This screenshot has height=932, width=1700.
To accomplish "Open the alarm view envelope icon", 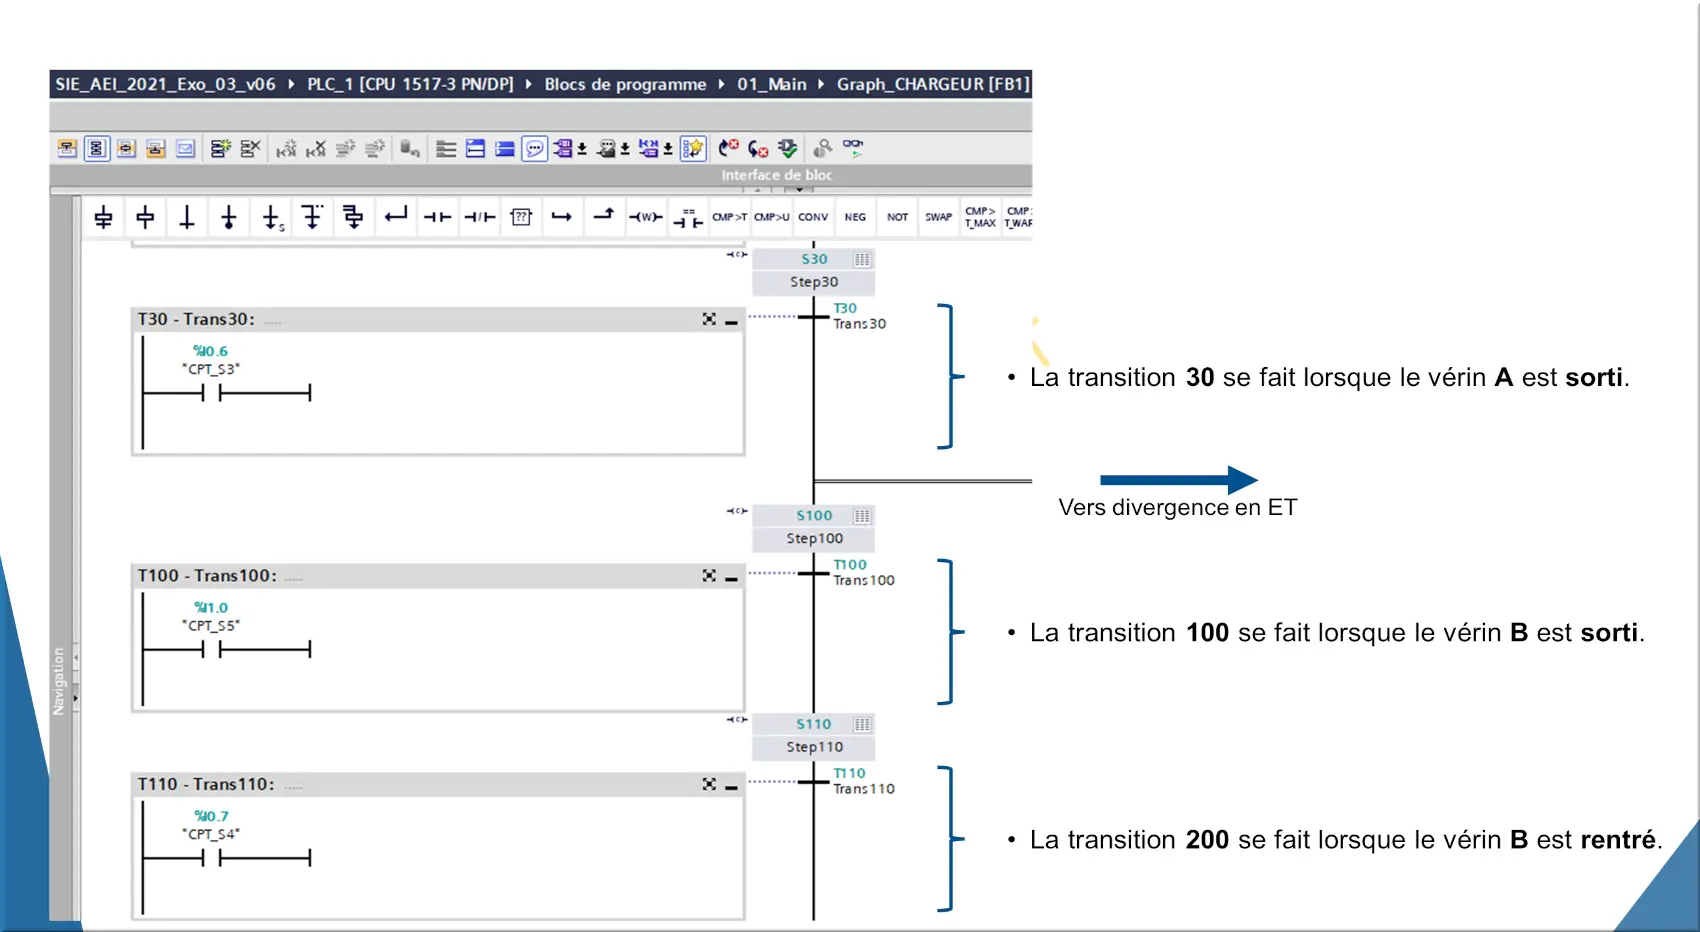I will tap(186, 149).
